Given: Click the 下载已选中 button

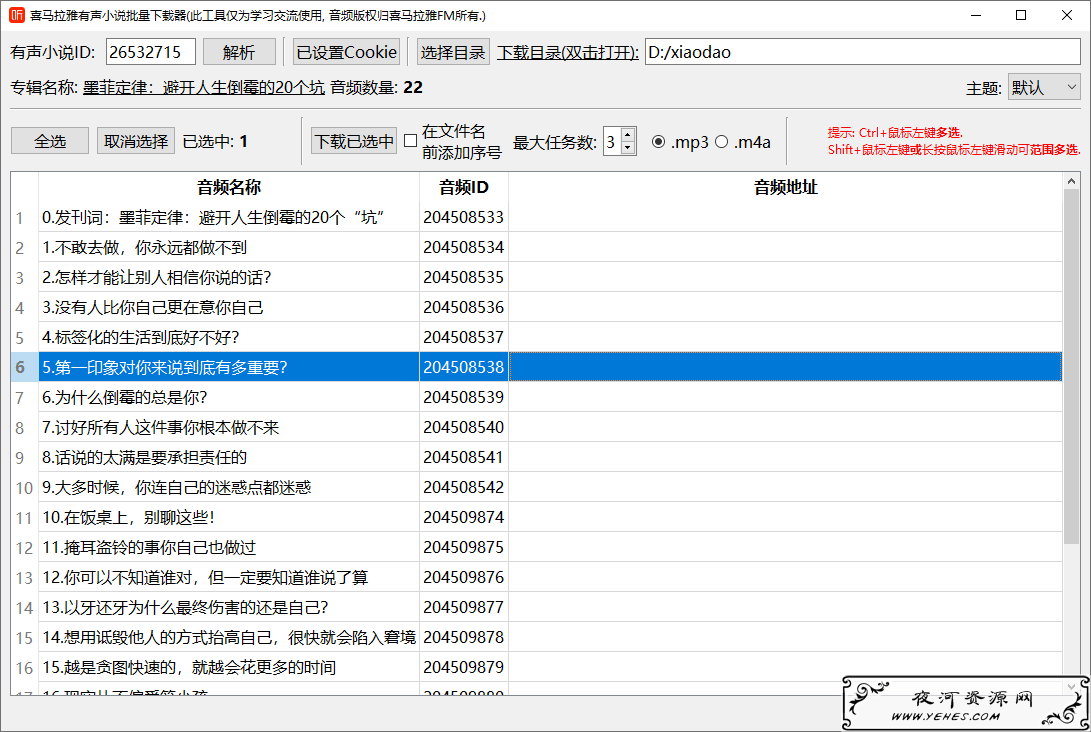Looking at the screenshot, I should [353, 141].
